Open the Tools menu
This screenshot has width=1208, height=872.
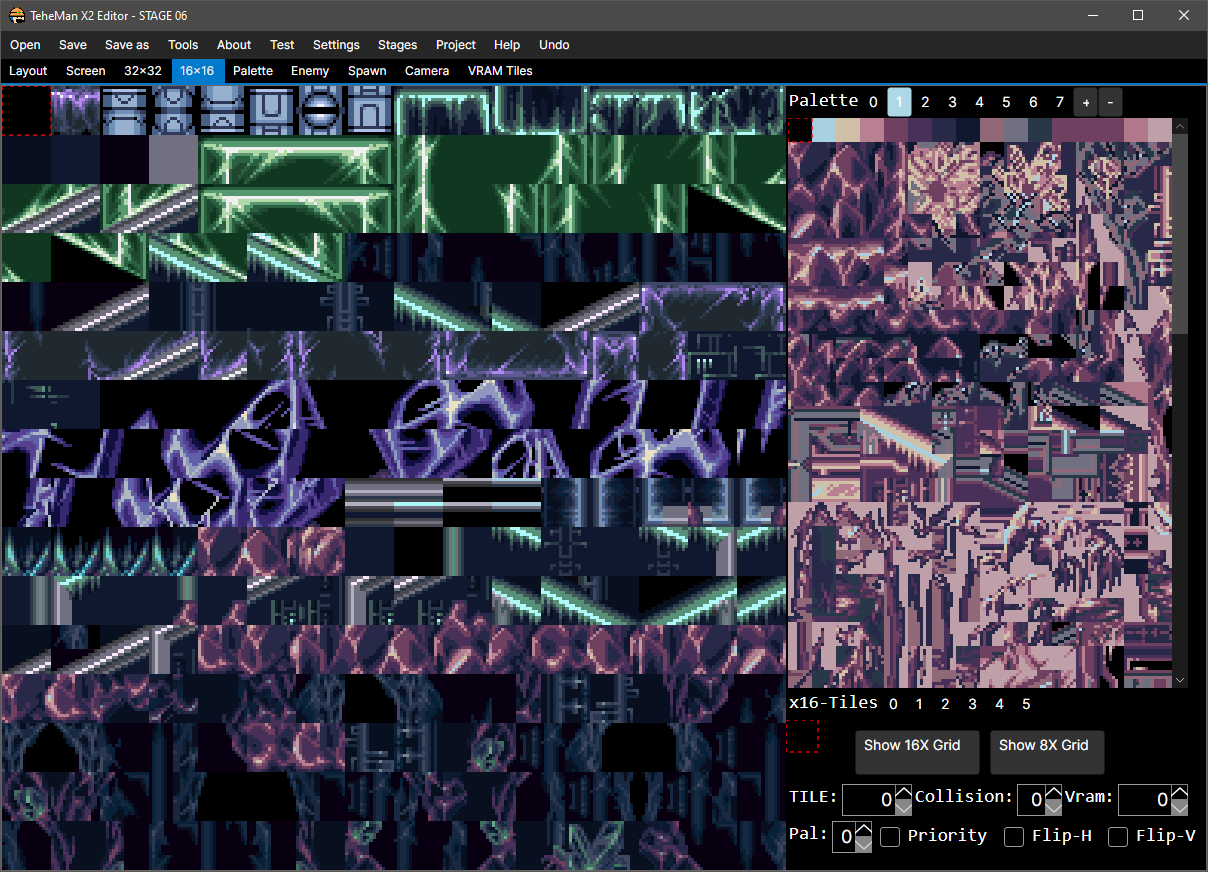coord(183,45)
